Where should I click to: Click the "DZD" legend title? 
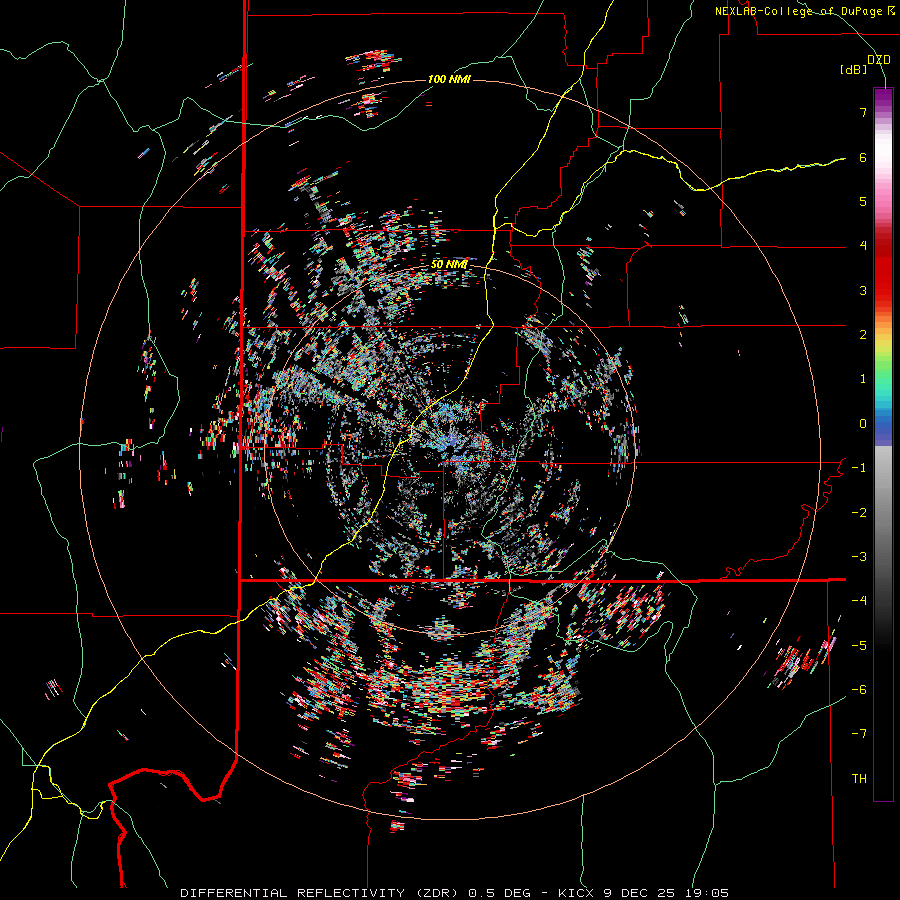(879, 60)
